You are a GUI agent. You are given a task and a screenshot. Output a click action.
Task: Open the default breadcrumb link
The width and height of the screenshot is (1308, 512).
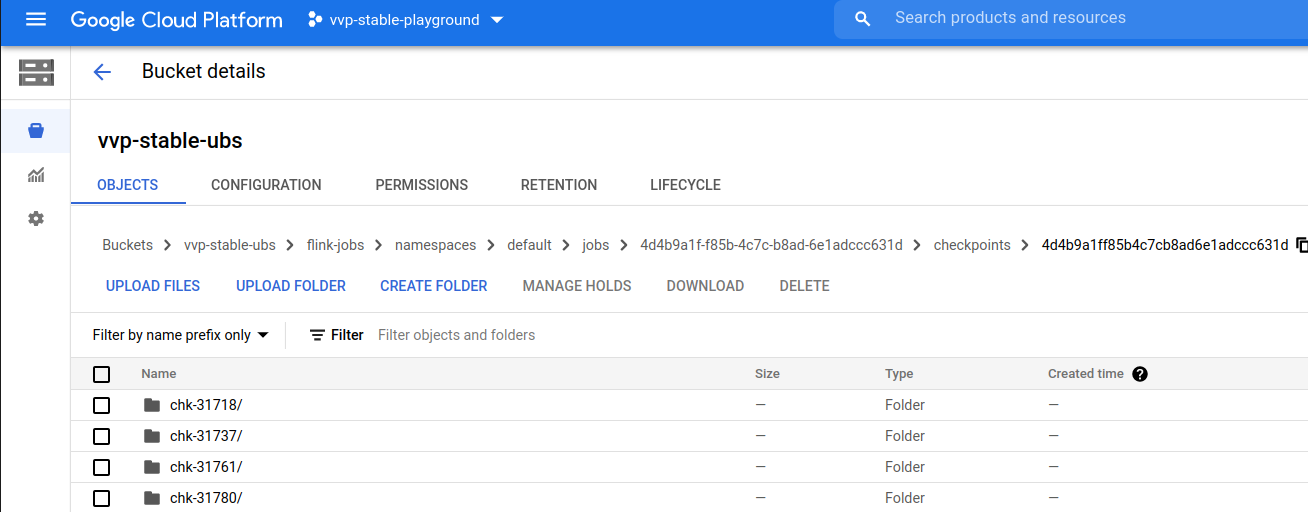[529, 245]
